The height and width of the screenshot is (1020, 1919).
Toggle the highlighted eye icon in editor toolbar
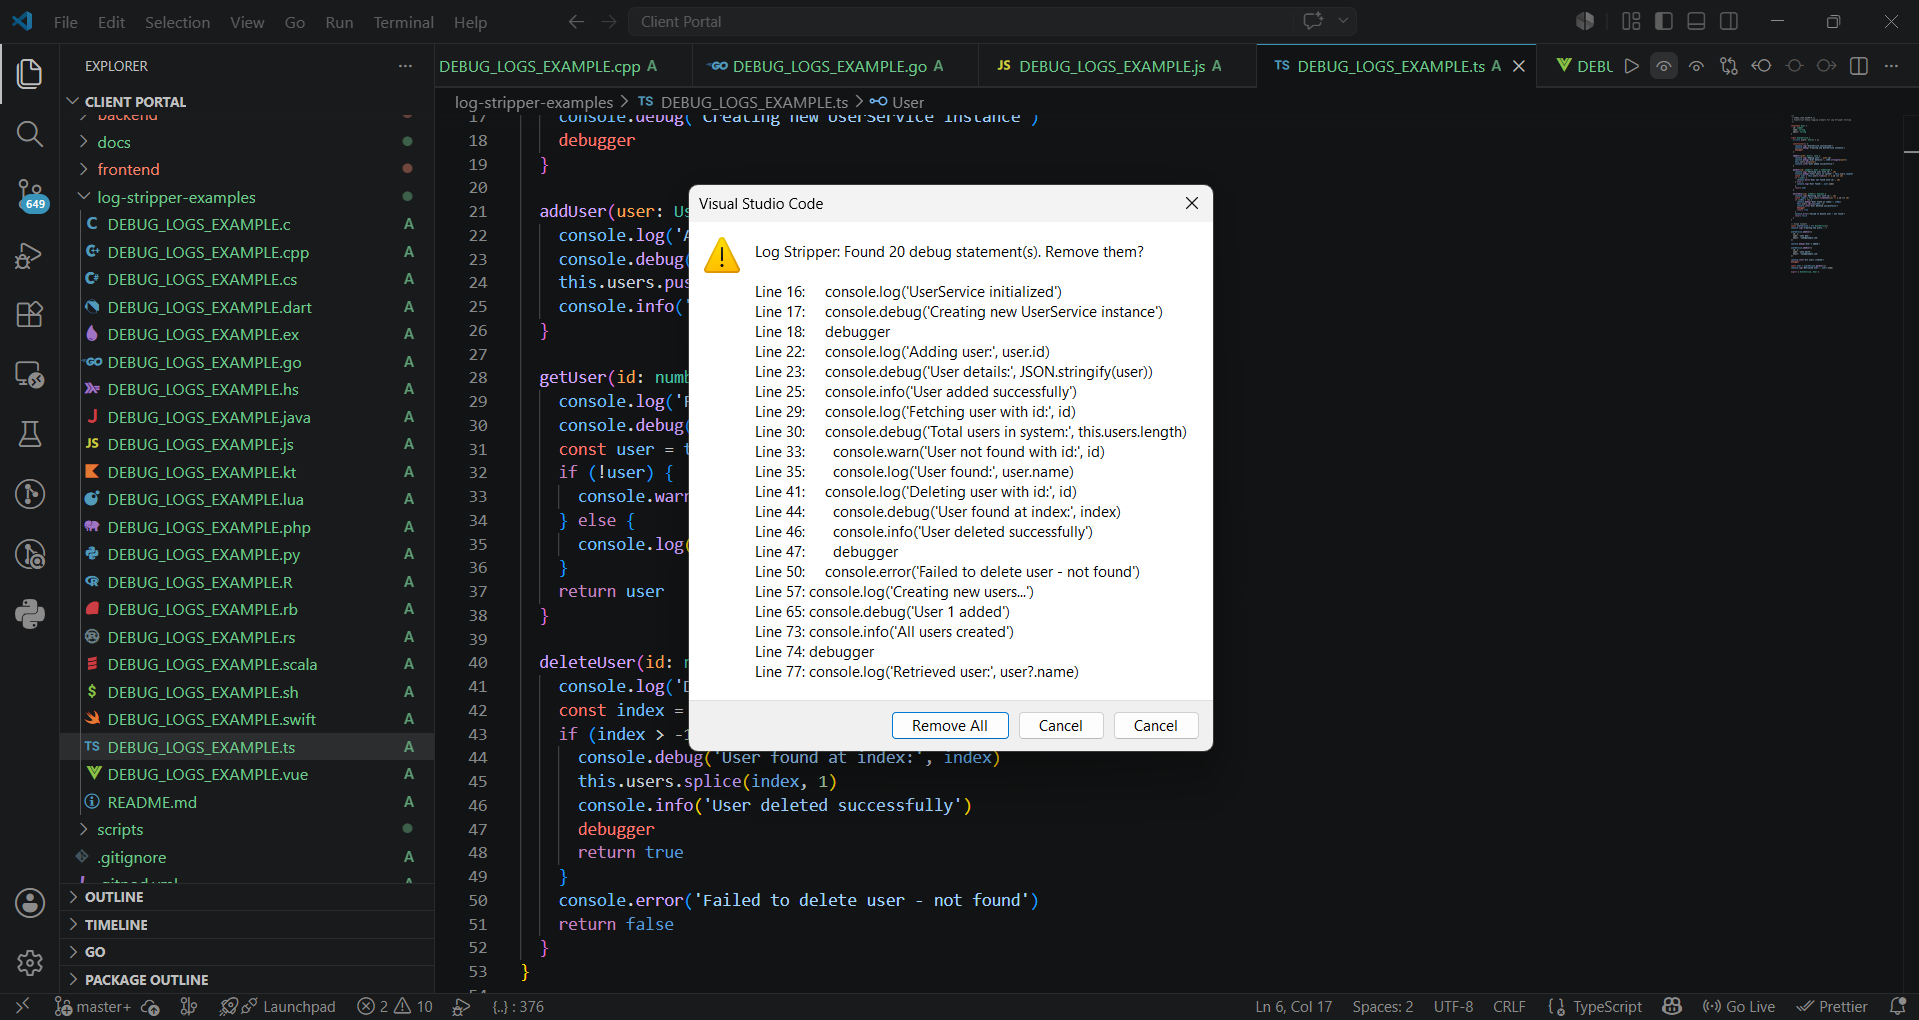1664,66
